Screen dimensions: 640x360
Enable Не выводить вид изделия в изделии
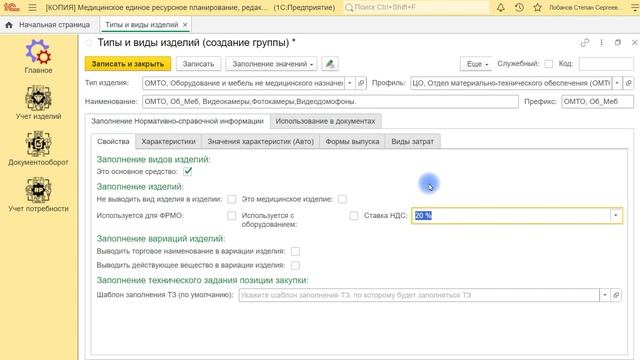pyautogui.click(x=231, y=199)
